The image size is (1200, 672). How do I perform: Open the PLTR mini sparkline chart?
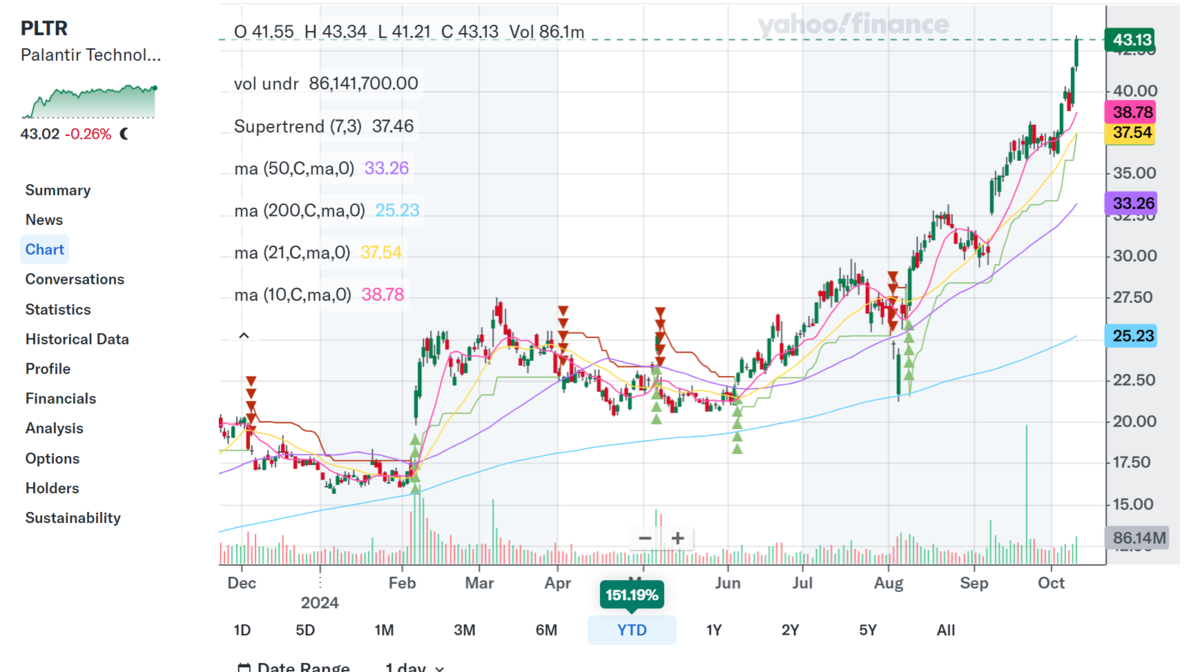(90, 102)
